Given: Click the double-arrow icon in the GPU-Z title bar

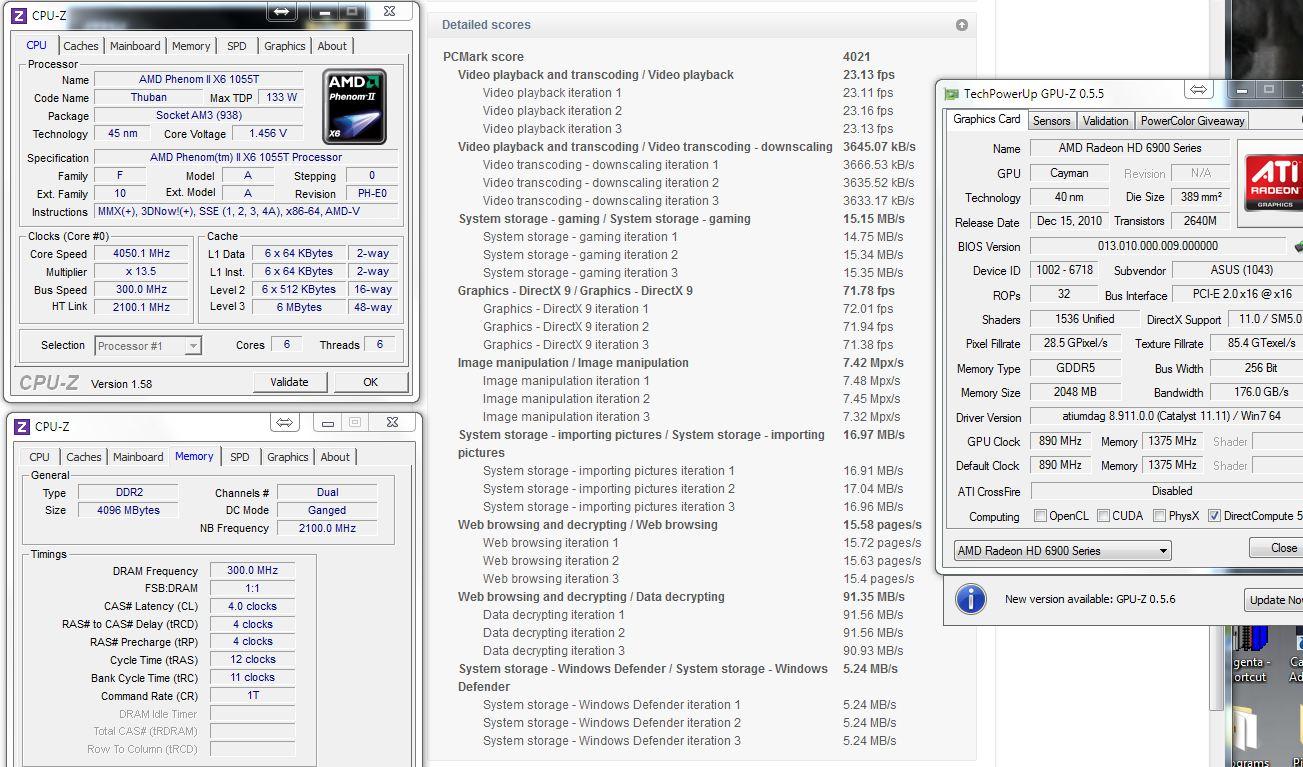Looking at the screenshot, I should click(x=1199, y=90).
